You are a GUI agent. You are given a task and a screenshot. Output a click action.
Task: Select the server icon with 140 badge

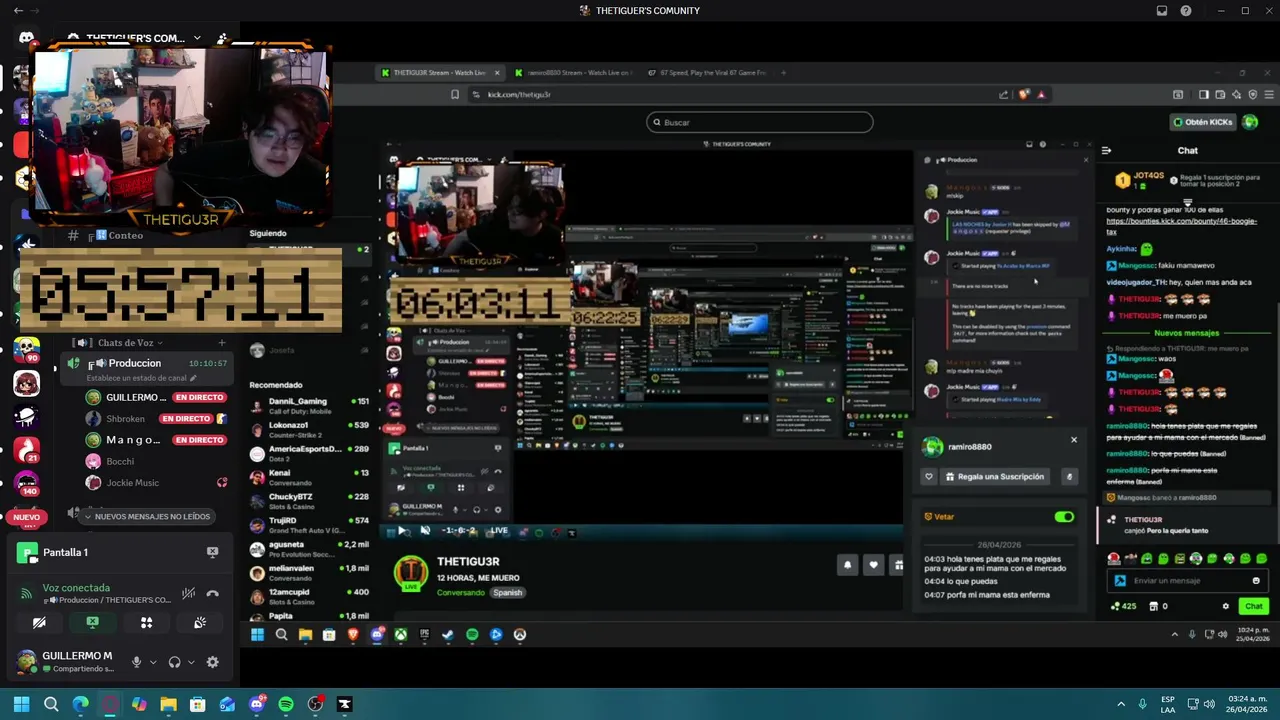26,484
